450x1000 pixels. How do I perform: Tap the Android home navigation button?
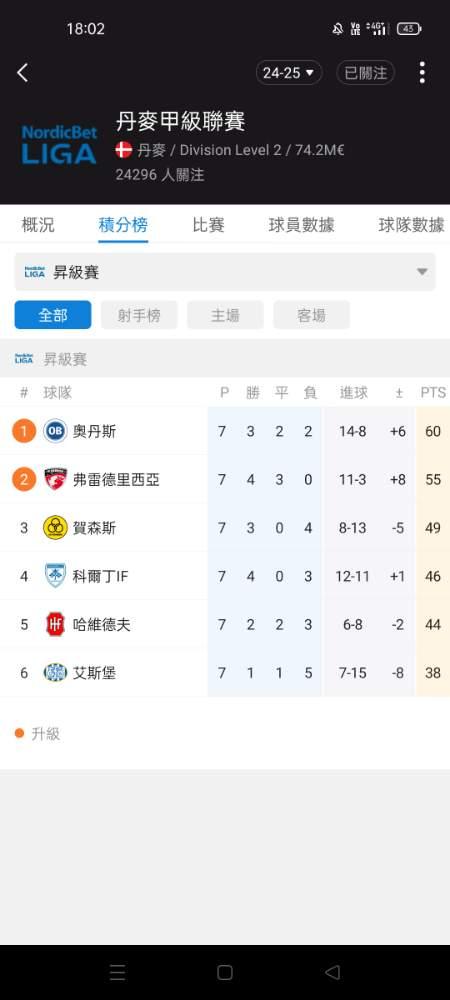pyautogui.click(x=224, y=972)
